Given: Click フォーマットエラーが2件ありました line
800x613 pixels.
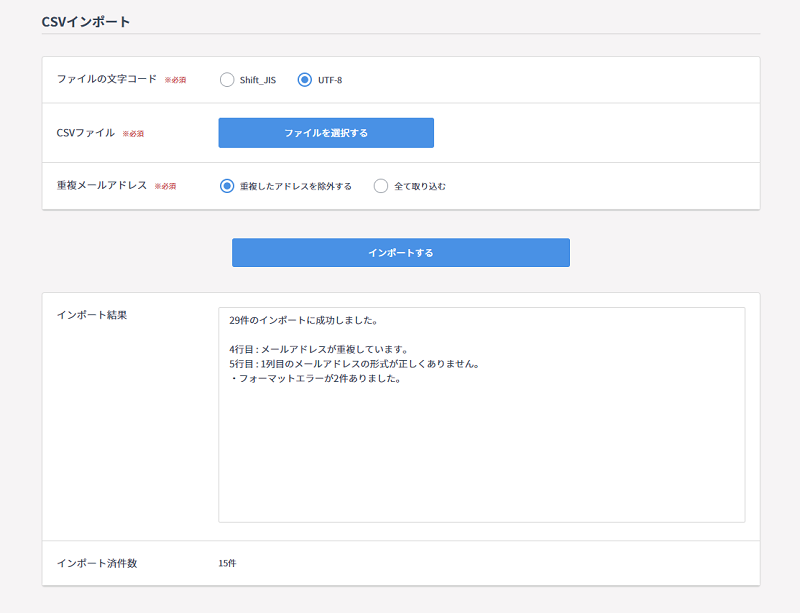Looking at the screenshot, I should point(315,378).
